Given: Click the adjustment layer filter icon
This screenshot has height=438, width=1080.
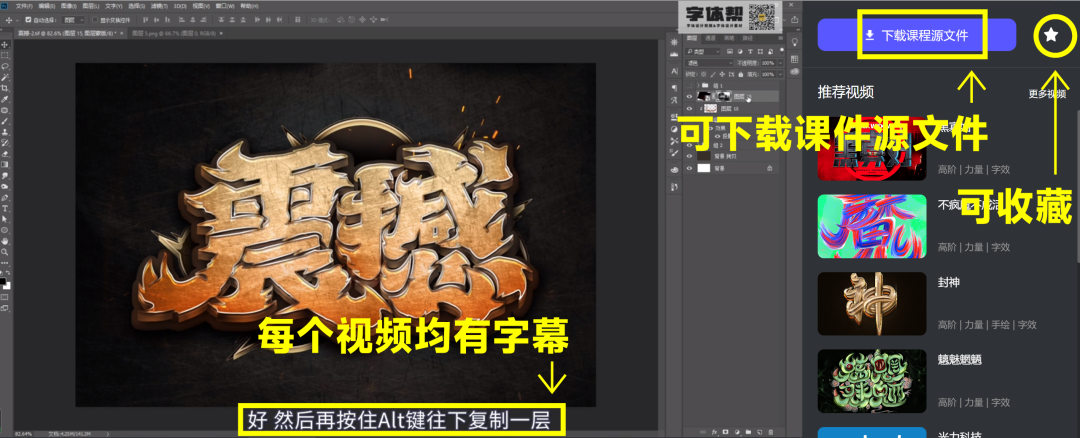Looking at the screenshot, I should (739, 52).
